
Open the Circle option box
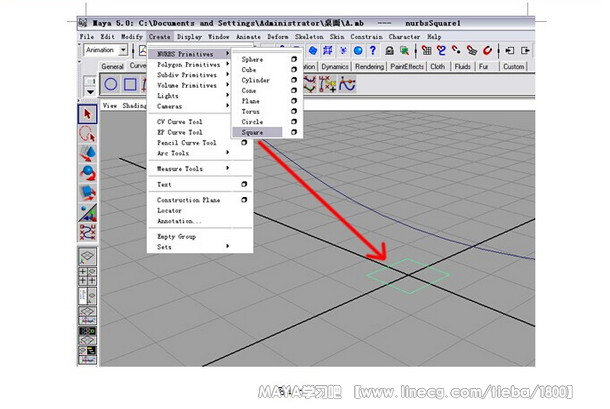tap(294, 122)
